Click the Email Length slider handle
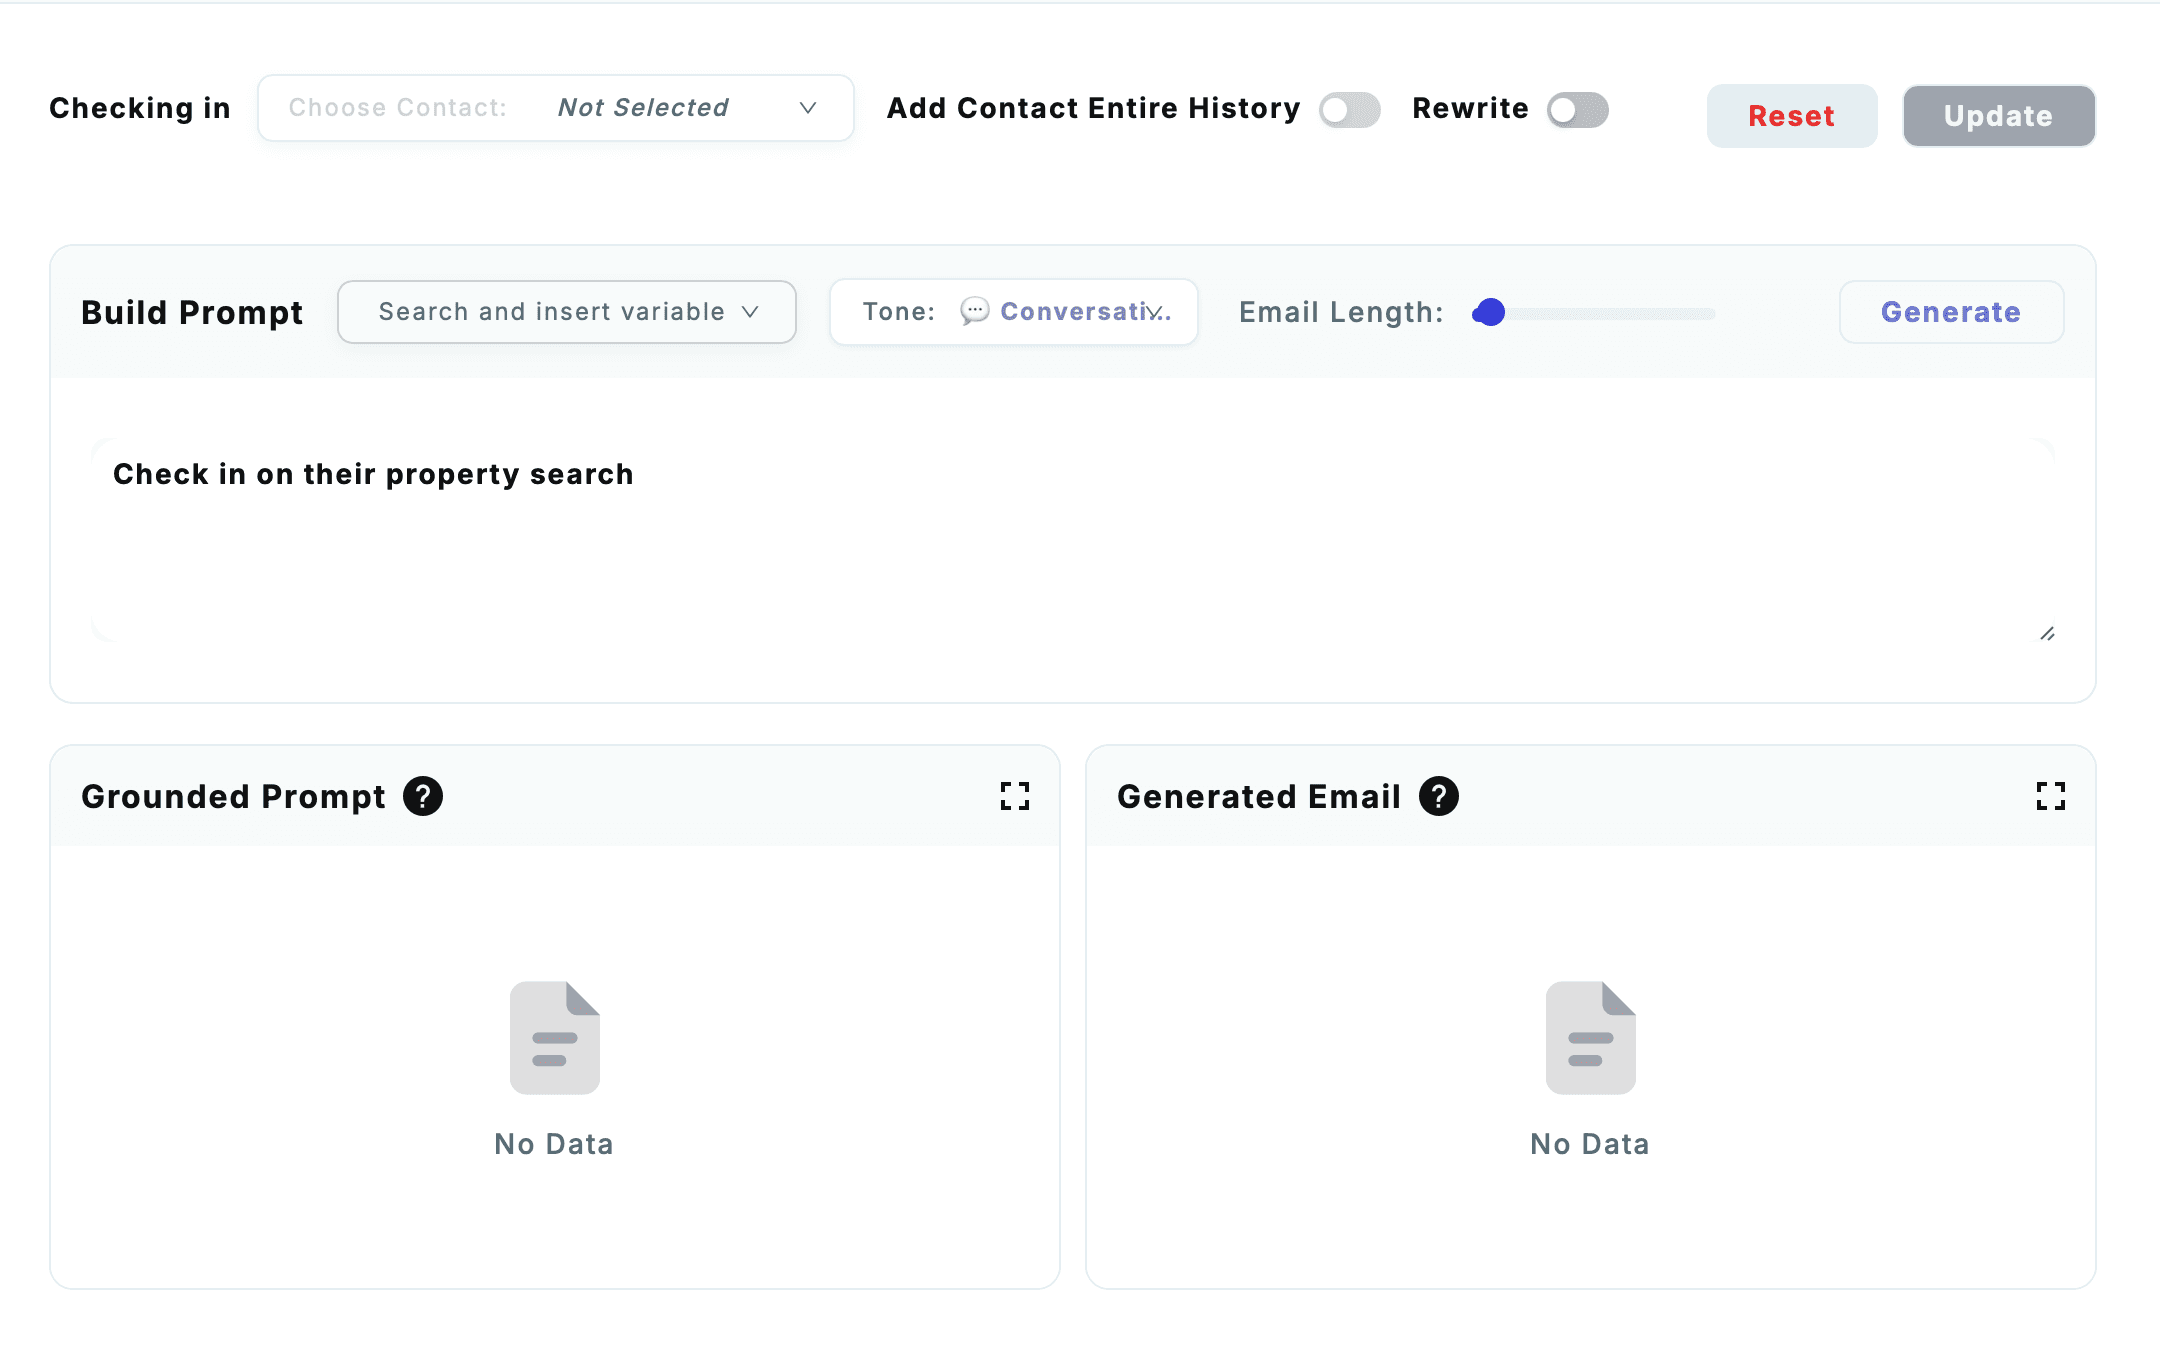Screen dimensions: 2160x1370 pyautogui.click(x=1490, y=313)
